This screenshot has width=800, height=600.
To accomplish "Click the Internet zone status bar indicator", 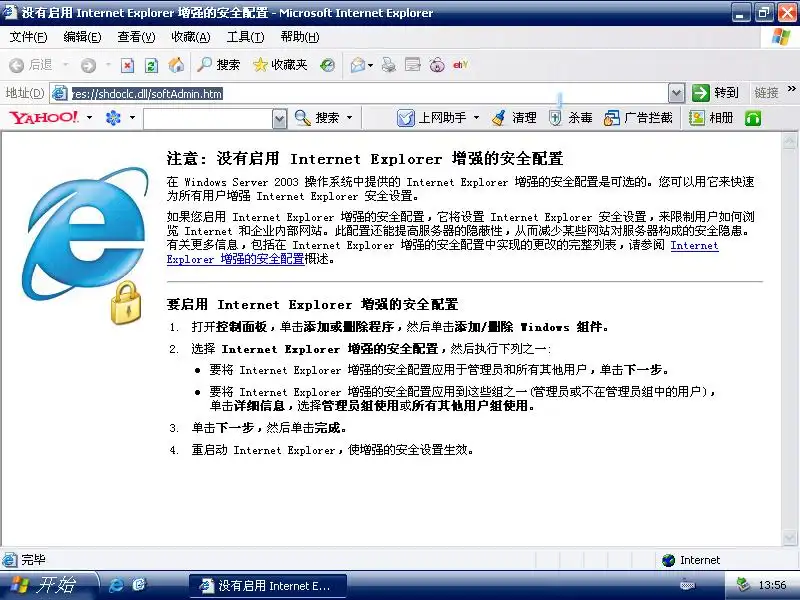I will pyautogui.click(x=691, y=560).
